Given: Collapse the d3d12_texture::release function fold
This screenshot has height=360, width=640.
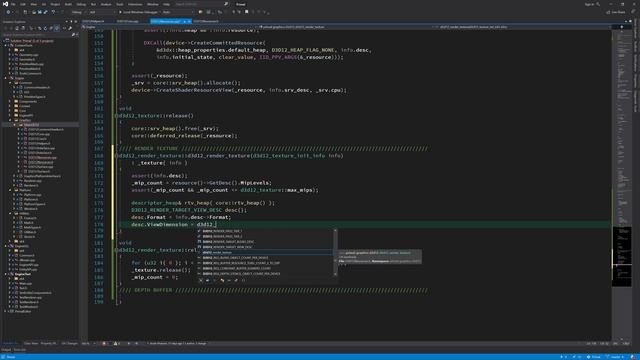Looking at the screenshot, I should click(x=117, y=116).
